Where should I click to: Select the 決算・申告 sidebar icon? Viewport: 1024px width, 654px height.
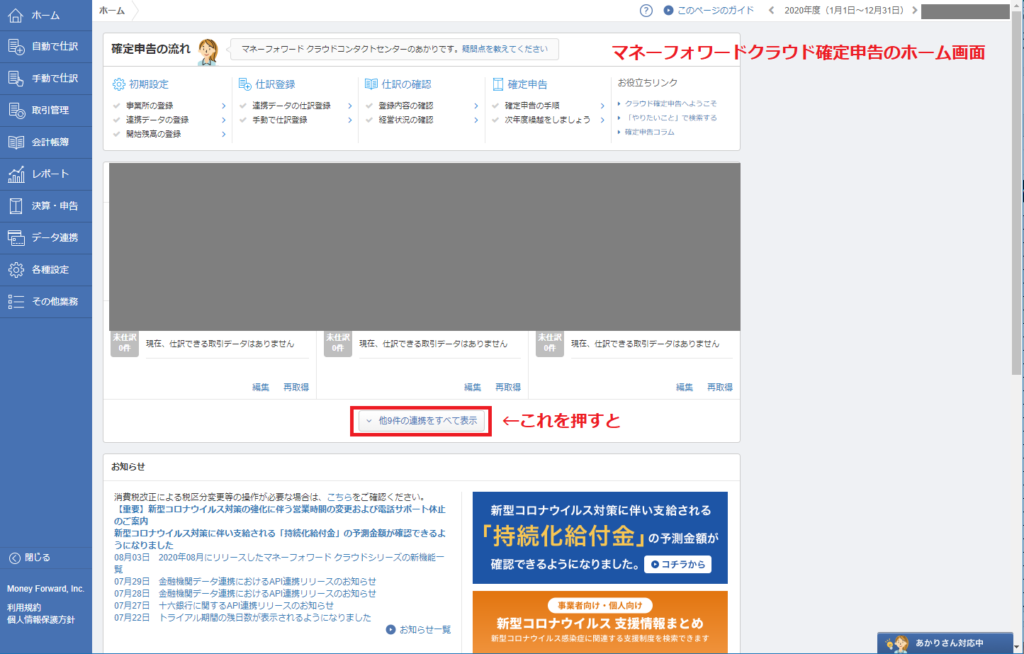(16, 206)
